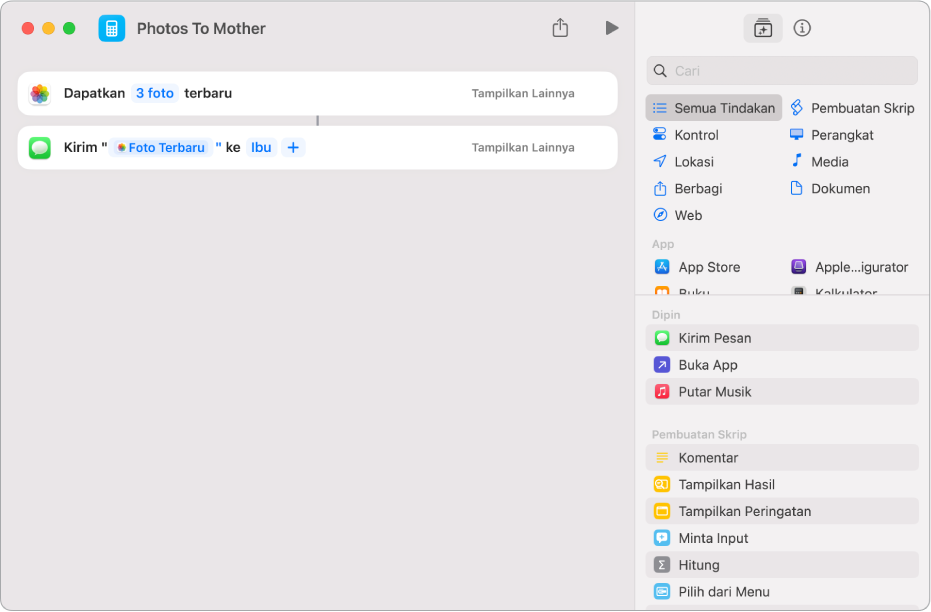The height and width of the screenshot is (612, 931).
Task: Select the Tampilkan Hasil action
Action: tap(782, 484)
